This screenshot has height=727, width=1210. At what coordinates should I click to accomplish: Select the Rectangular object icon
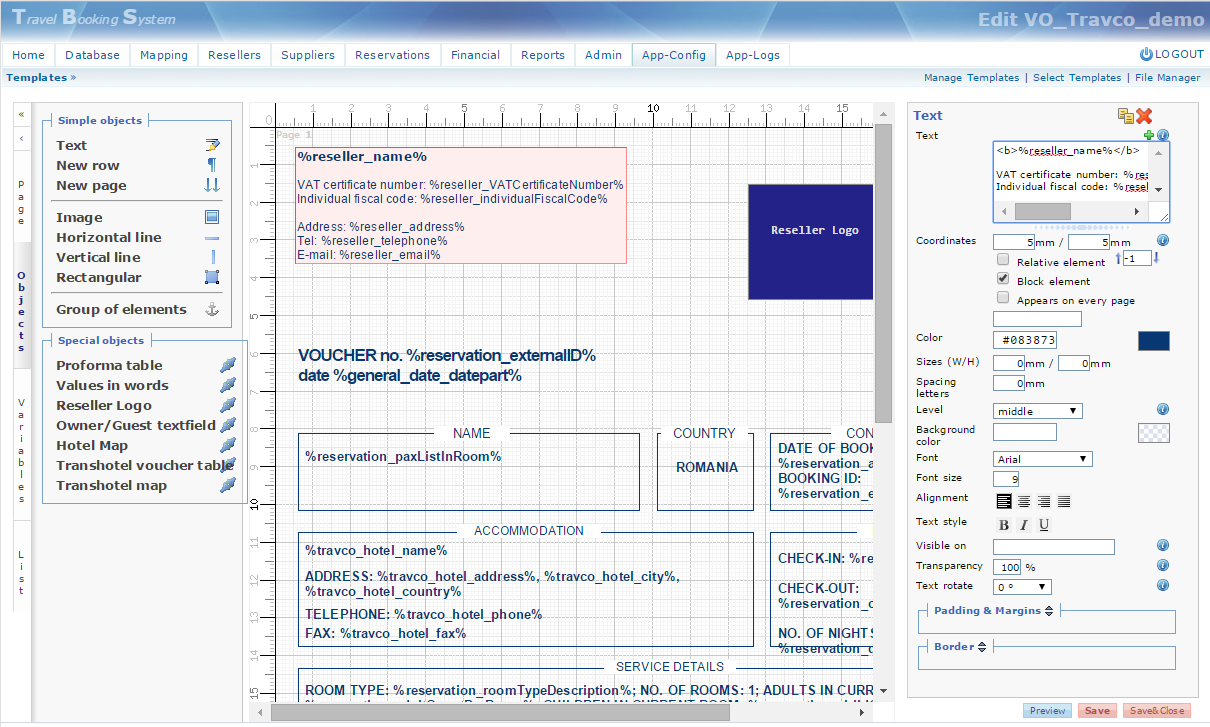211,278
